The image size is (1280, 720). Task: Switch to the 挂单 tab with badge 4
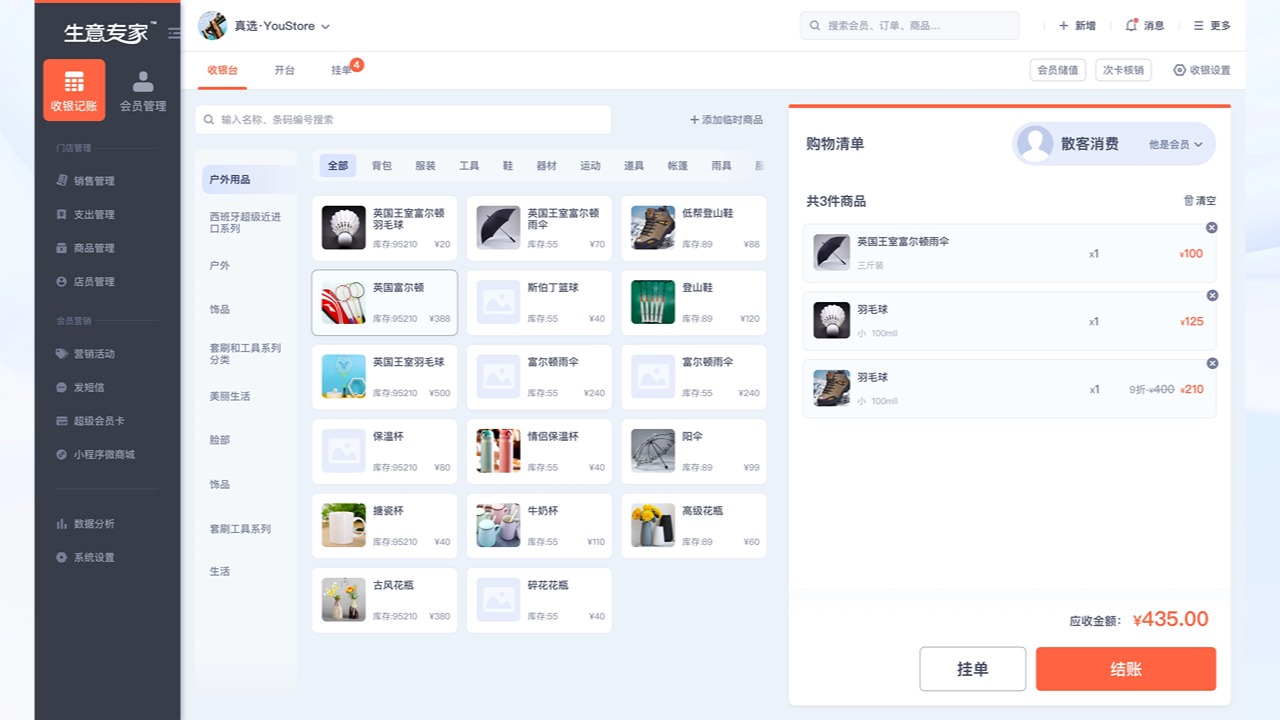341,71
